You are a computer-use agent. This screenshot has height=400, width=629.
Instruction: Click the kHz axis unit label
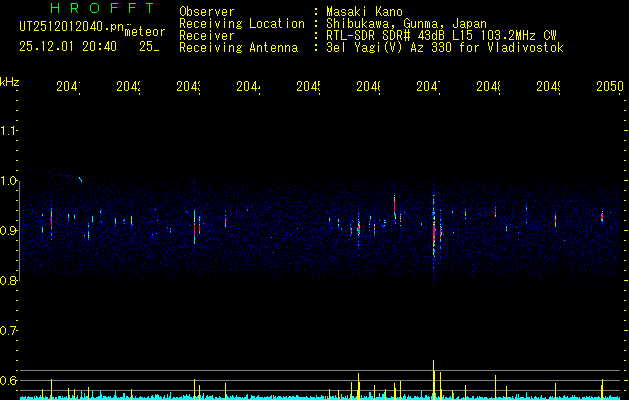coord(10,81)
